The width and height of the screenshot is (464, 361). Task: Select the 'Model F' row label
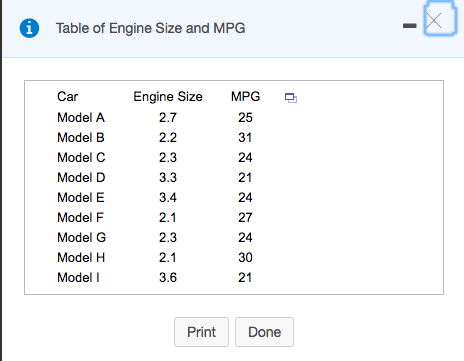[x=80, y=217]
